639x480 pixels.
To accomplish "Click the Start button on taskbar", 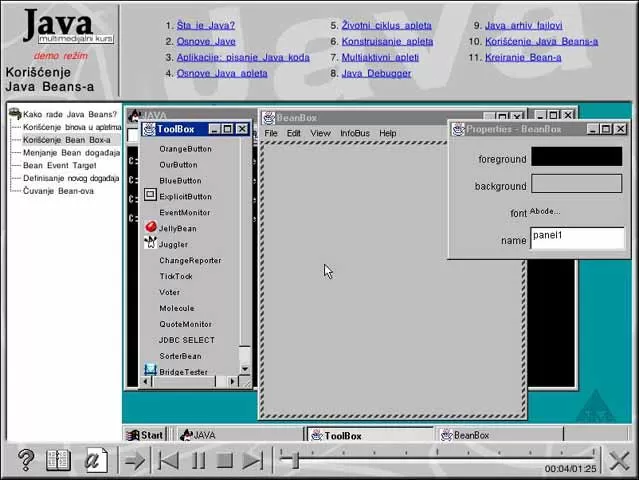I will tap(145, 435).
